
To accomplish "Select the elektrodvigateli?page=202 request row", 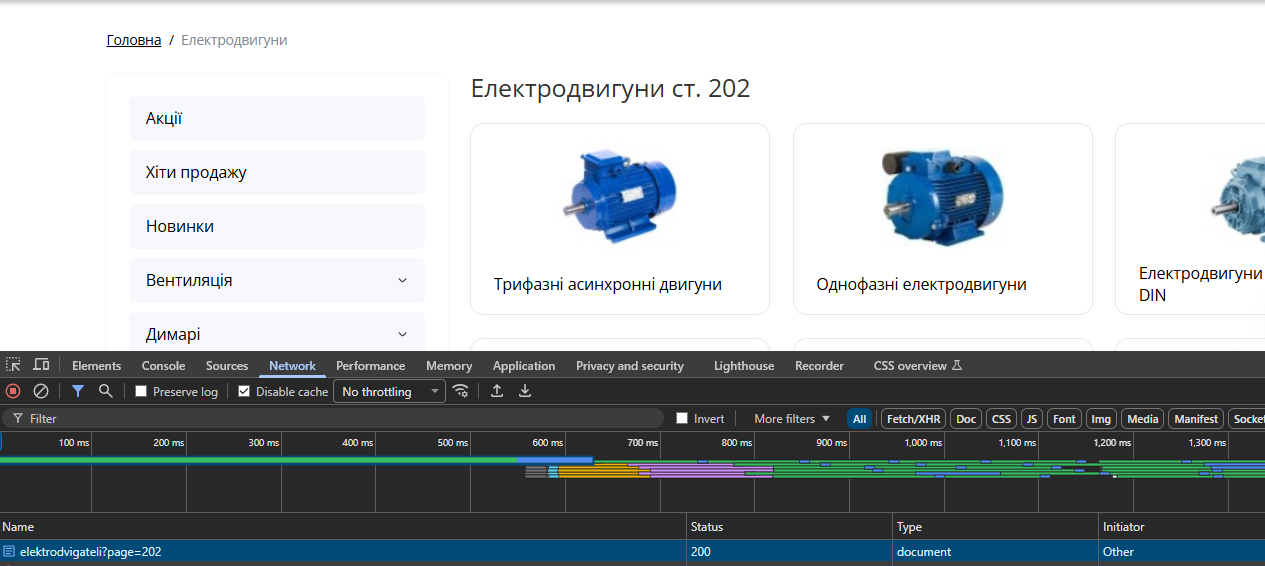I will [x=632, y=552].
